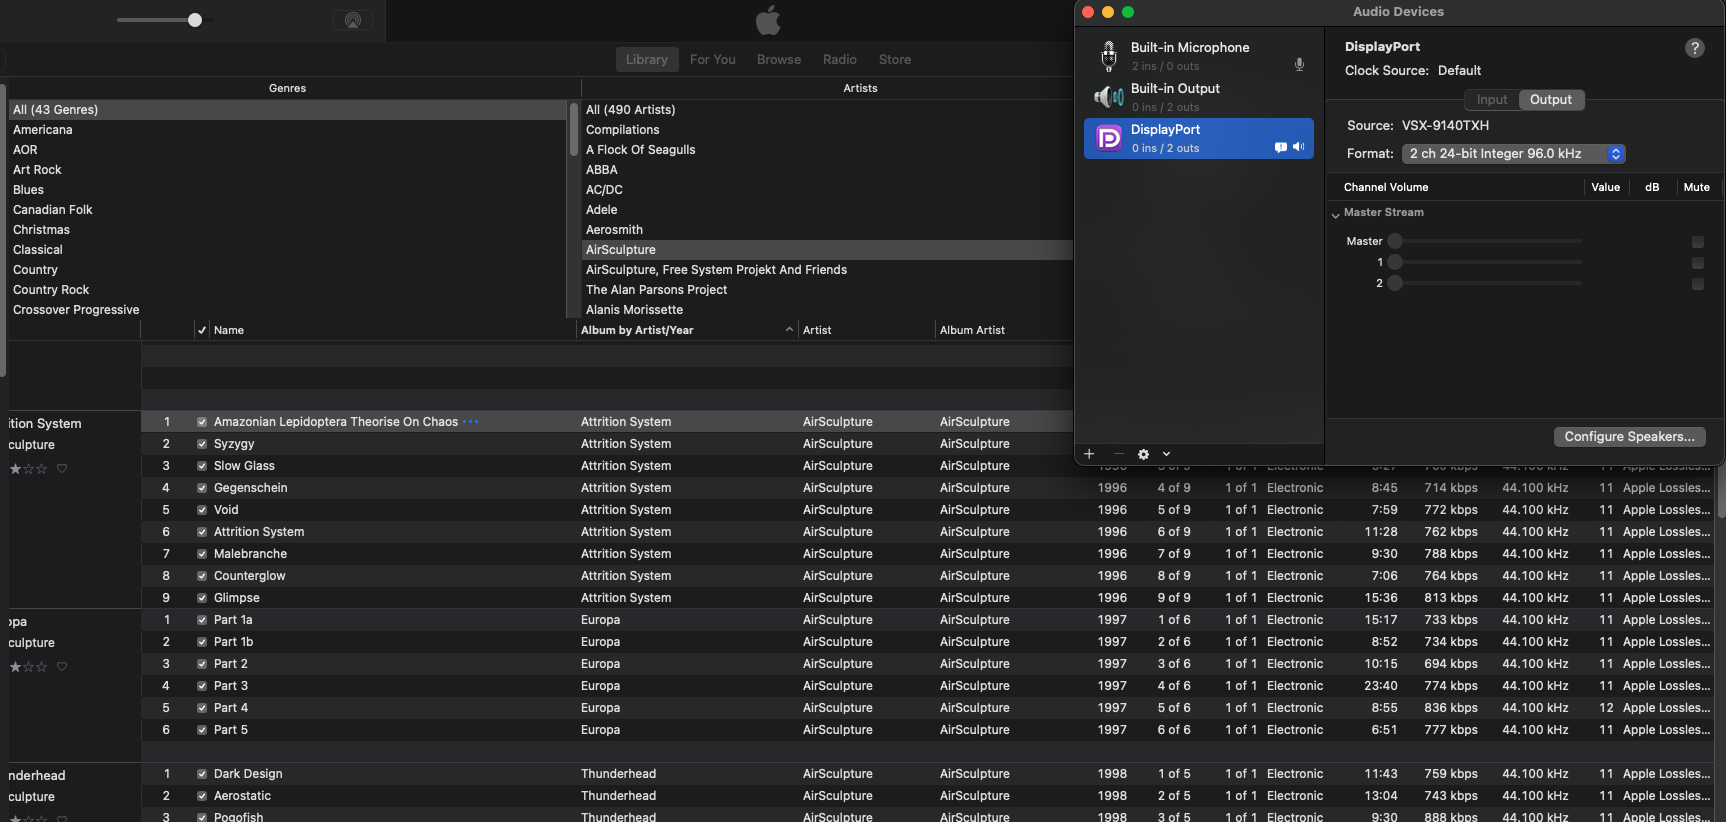Open the Audio Devices help question mark
The height and width of the screenshot is (822, 1726).
1694,48
